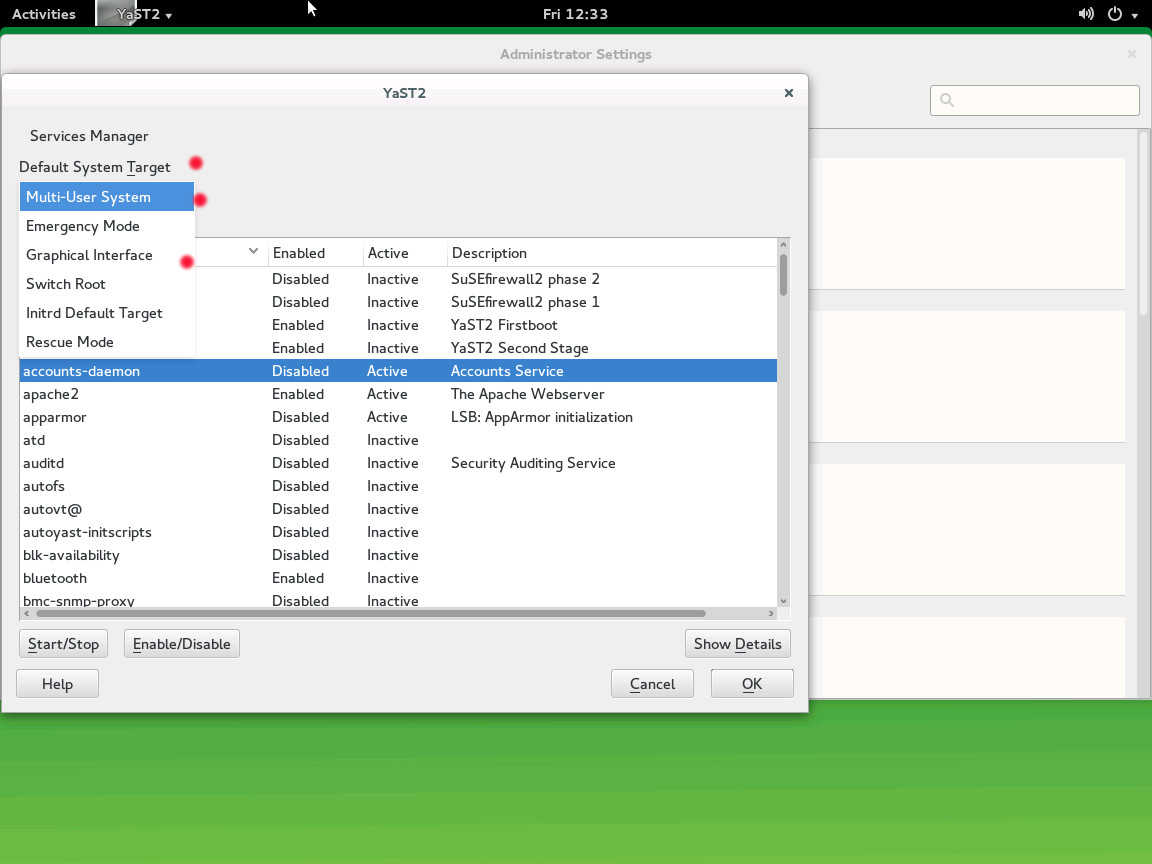The image size is (1152, 864).
Task: Click Security Auditing Service description
Action: point(533,463)
